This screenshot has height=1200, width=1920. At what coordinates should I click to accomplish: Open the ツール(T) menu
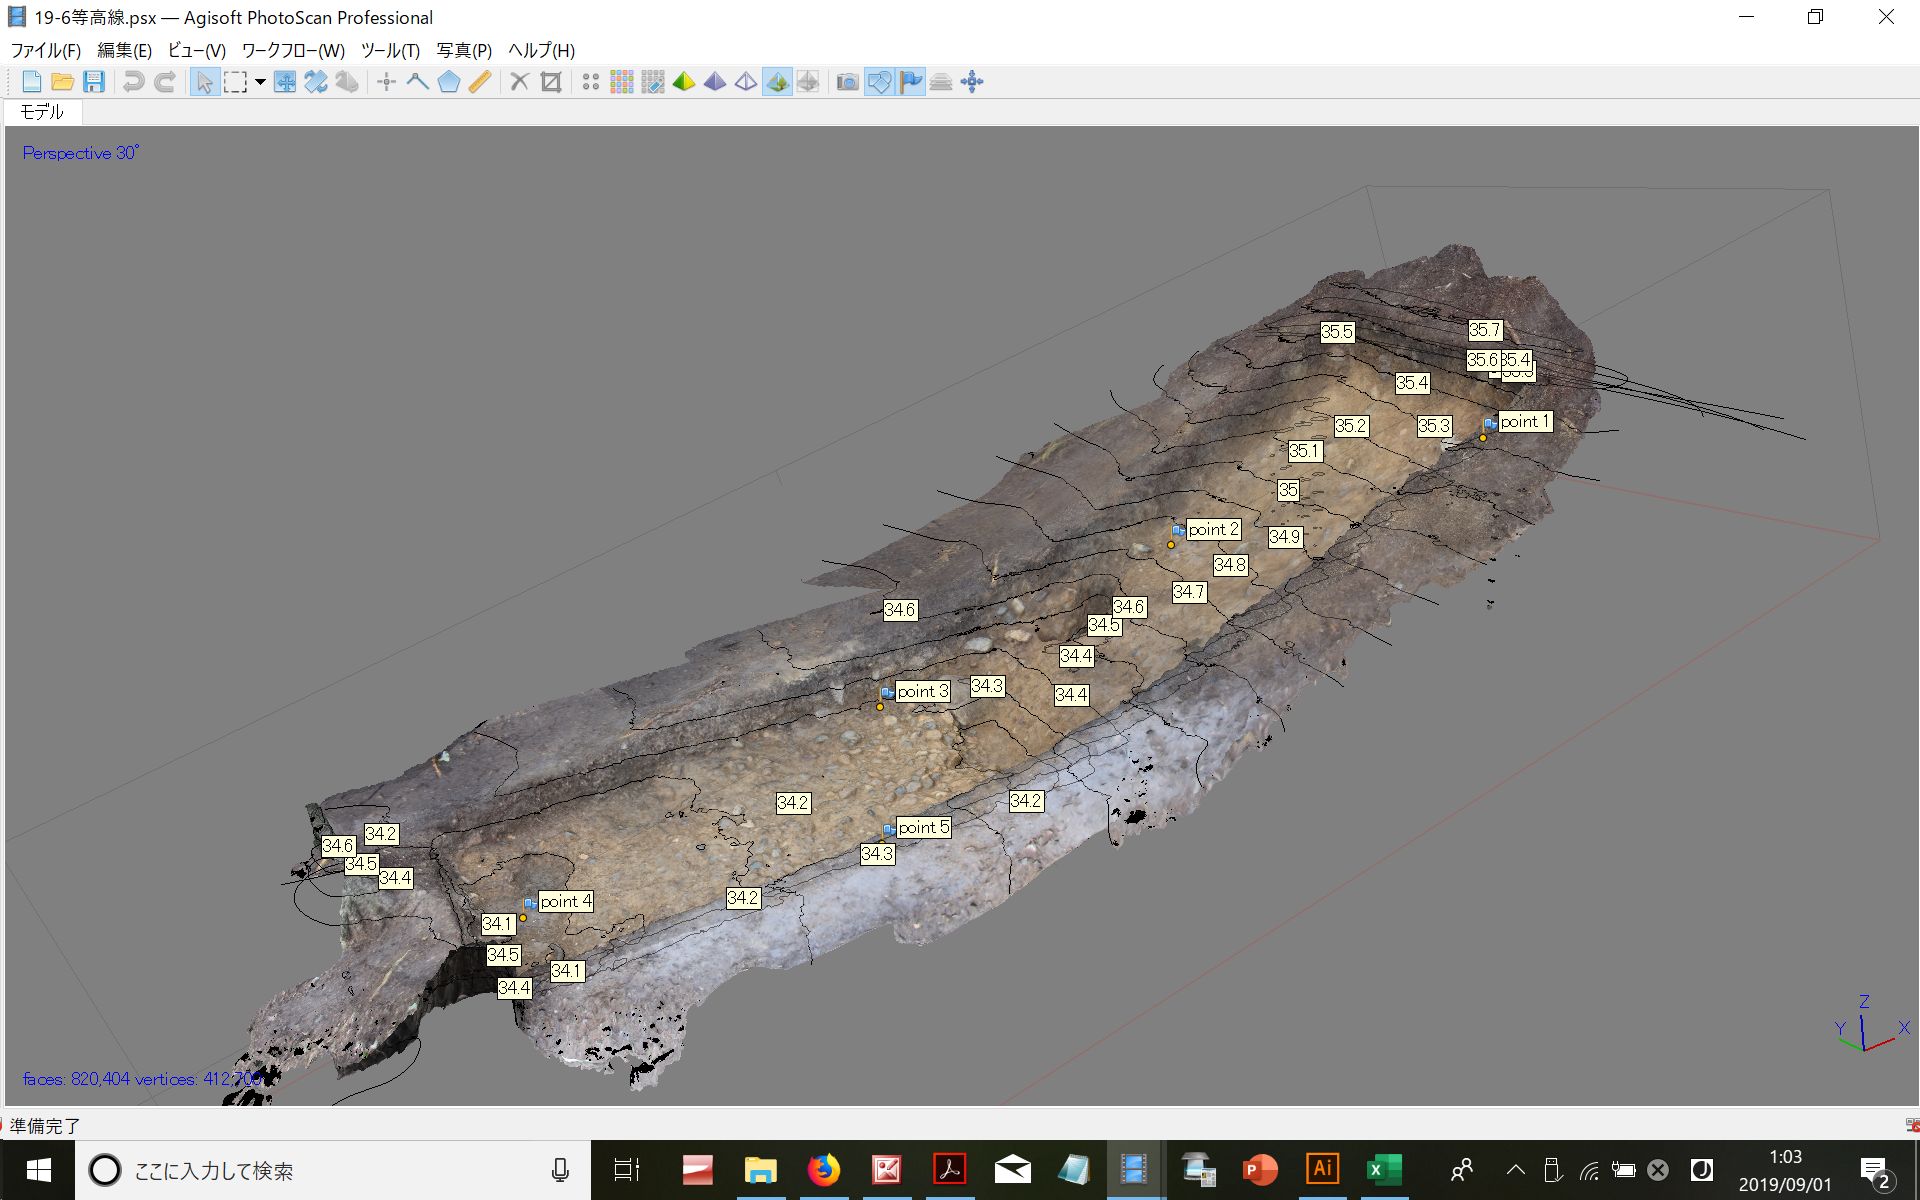(x=390, y=50)
